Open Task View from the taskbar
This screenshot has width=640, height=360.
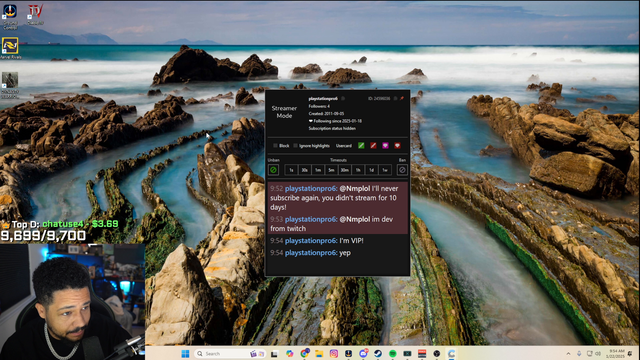[274, 354]
